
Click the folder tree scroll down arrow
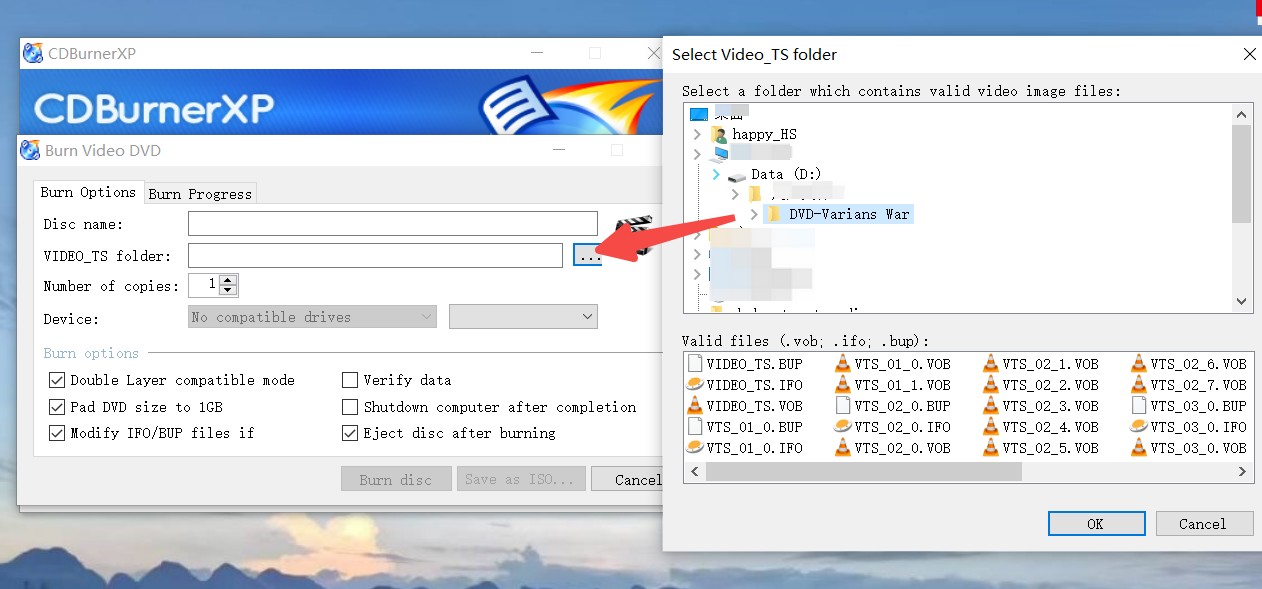(1242, 301)
